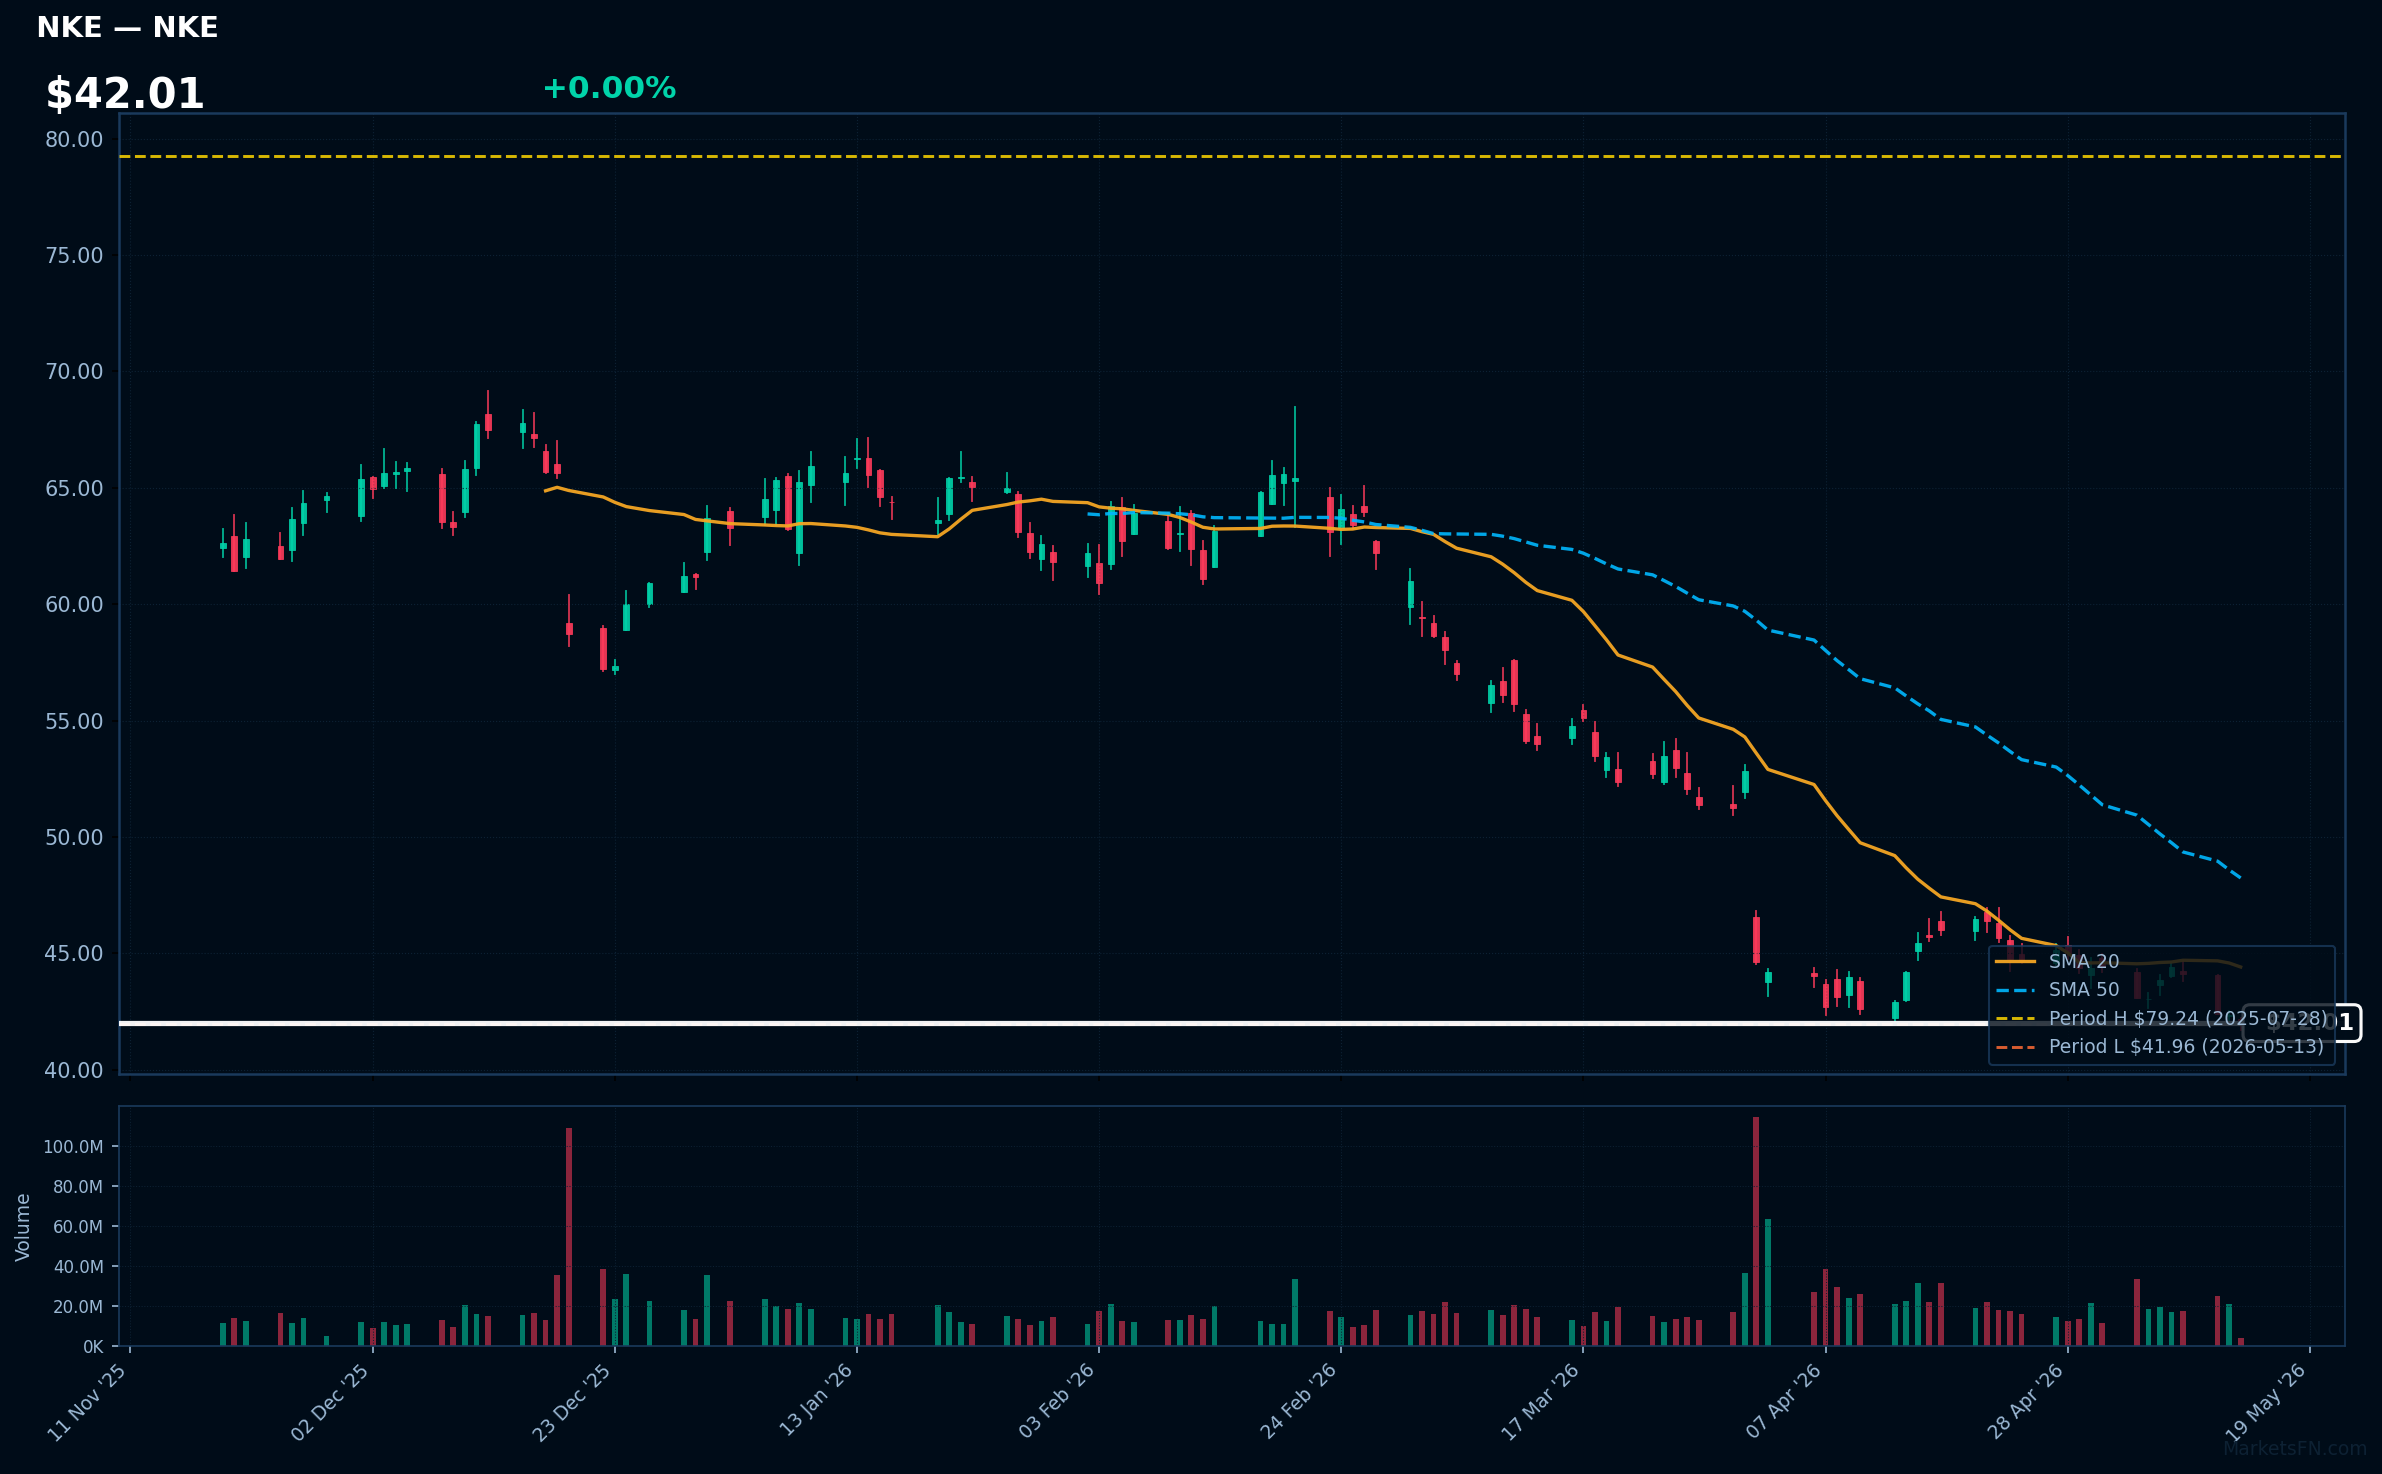This screenshot has height=1474, width=2382.
Task: Click the 19 May '26 date label
Action: point(2267,1402)
